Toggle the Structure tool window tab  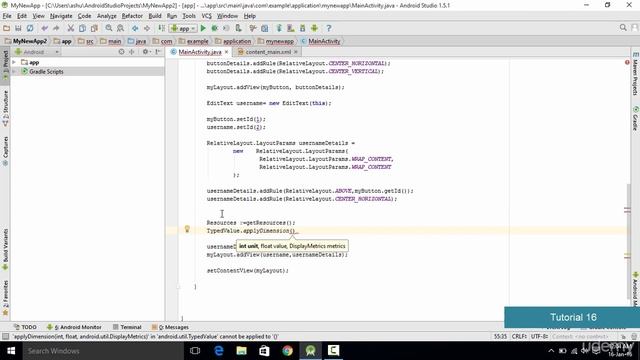pos(5,108)
